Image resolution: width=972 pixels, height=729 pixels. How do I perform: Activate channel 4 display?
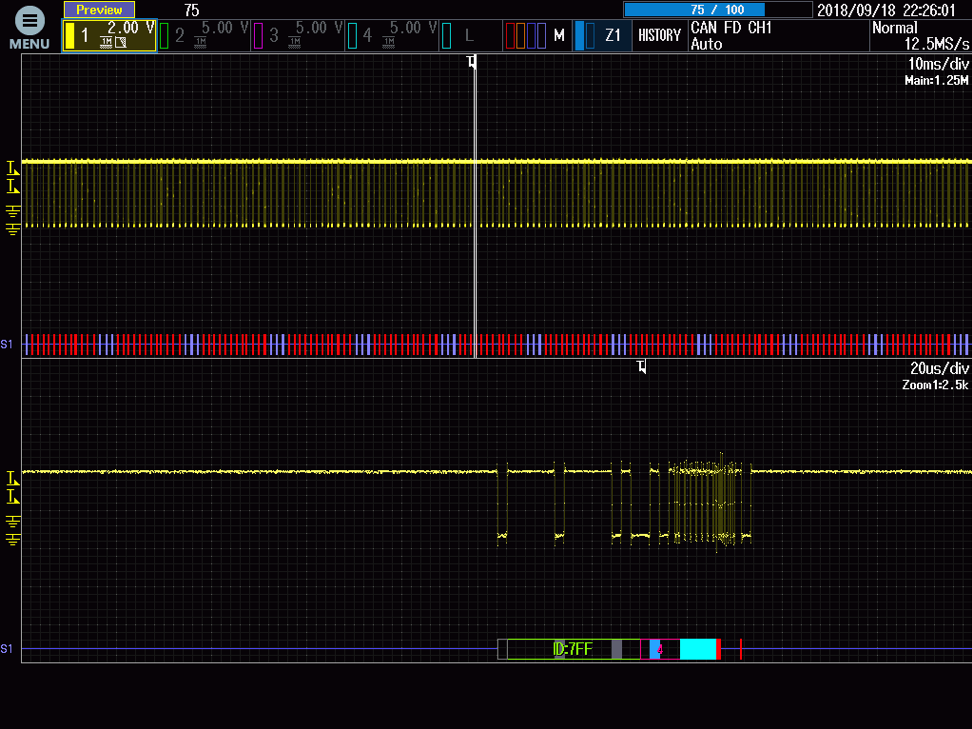[x=391, y=36]
